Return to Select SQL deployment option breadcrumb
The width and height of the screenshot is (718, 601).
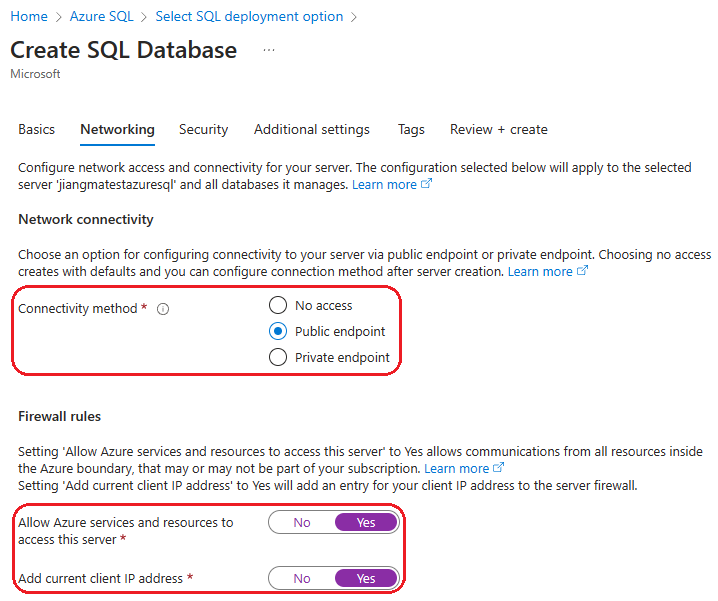(x=249, y=16)
